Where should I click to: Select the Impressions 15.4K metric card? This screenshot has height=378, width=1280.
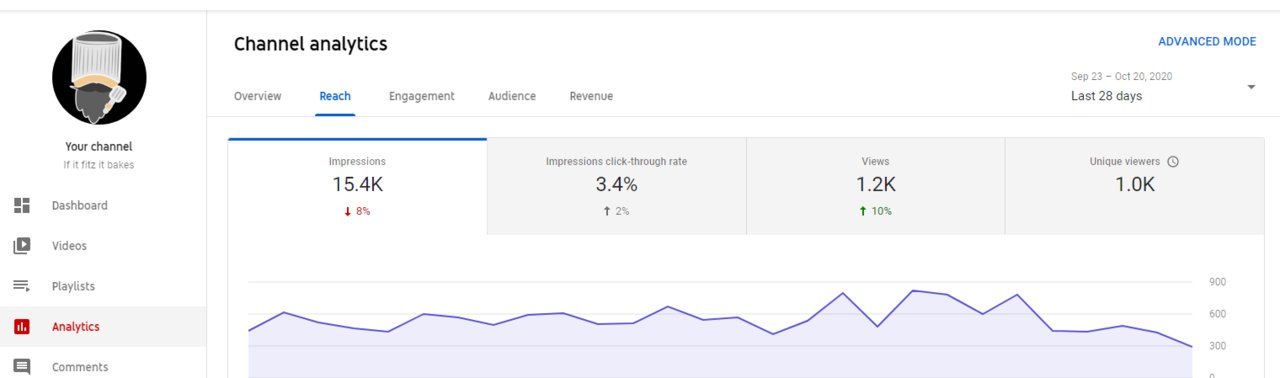(x=358, y=186)
